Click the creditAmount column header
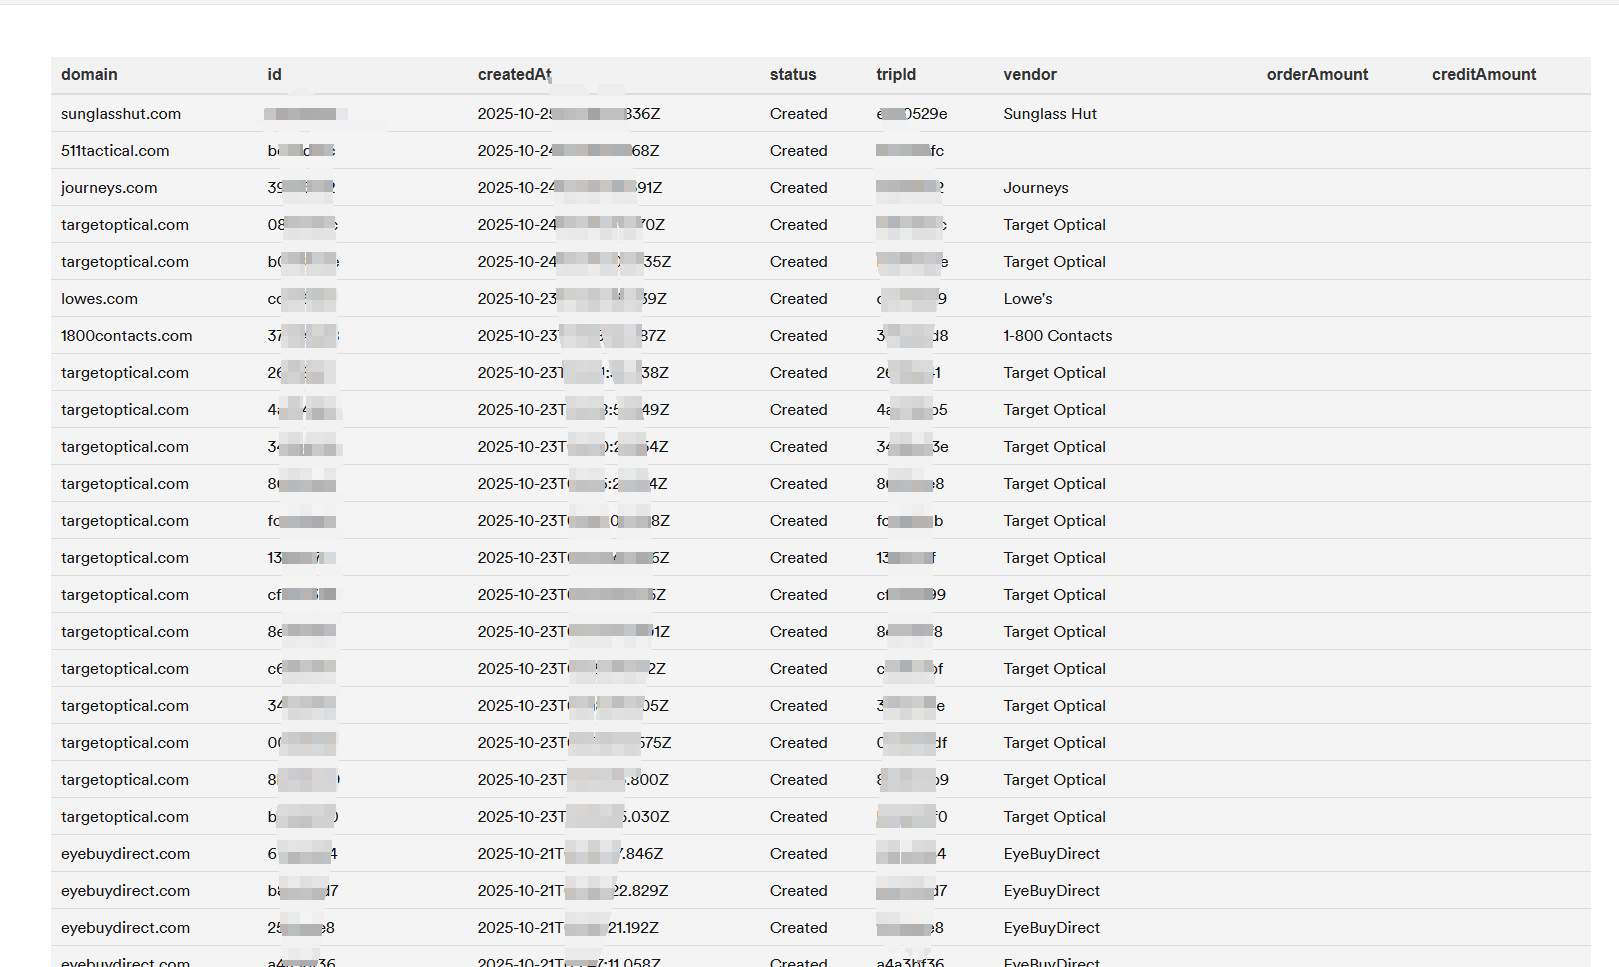The height and width of the screenshot is (967, 1619). [x=1483, y=75]
